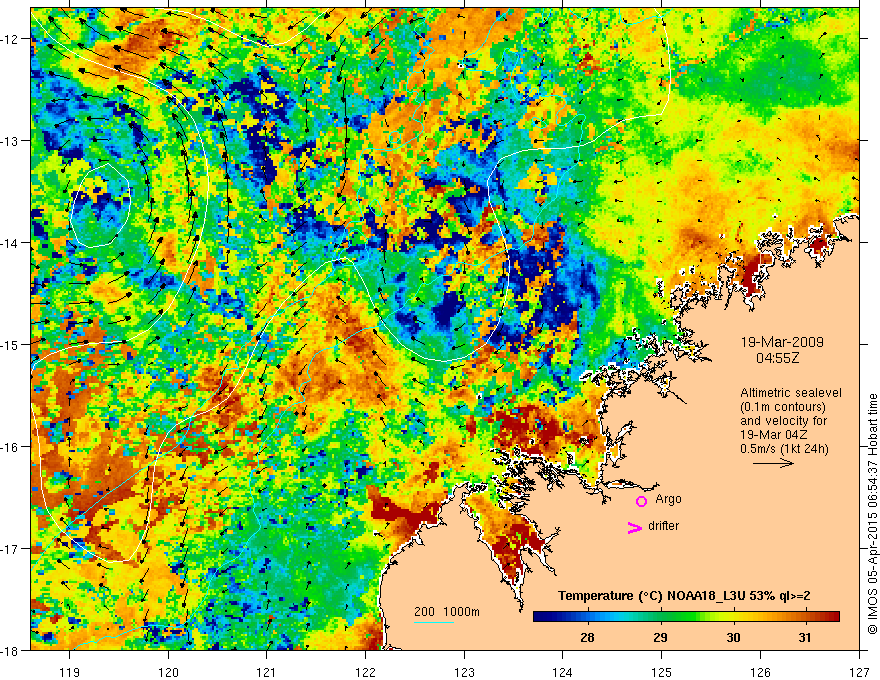
Task: Click the latitude axis label -17
Action: click(10, 549)
